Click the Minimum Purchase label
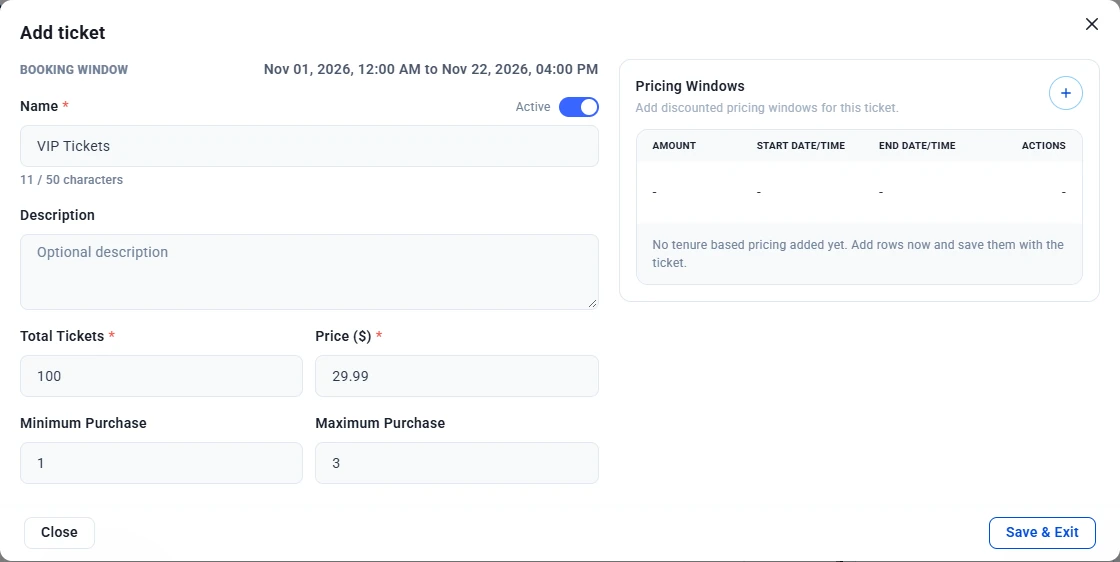1120x562 pixels. click(x=83, y=423)
